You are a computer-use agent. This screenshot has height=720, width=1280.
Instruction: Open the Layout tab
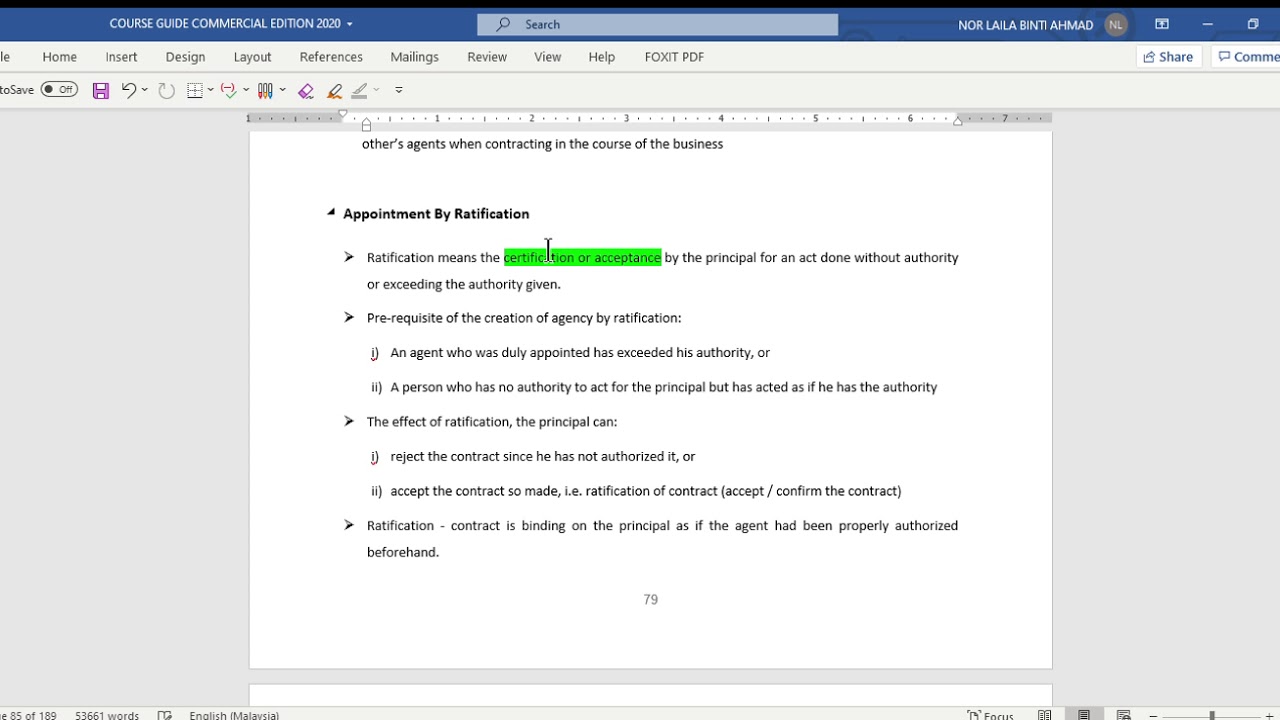[252, 57]
